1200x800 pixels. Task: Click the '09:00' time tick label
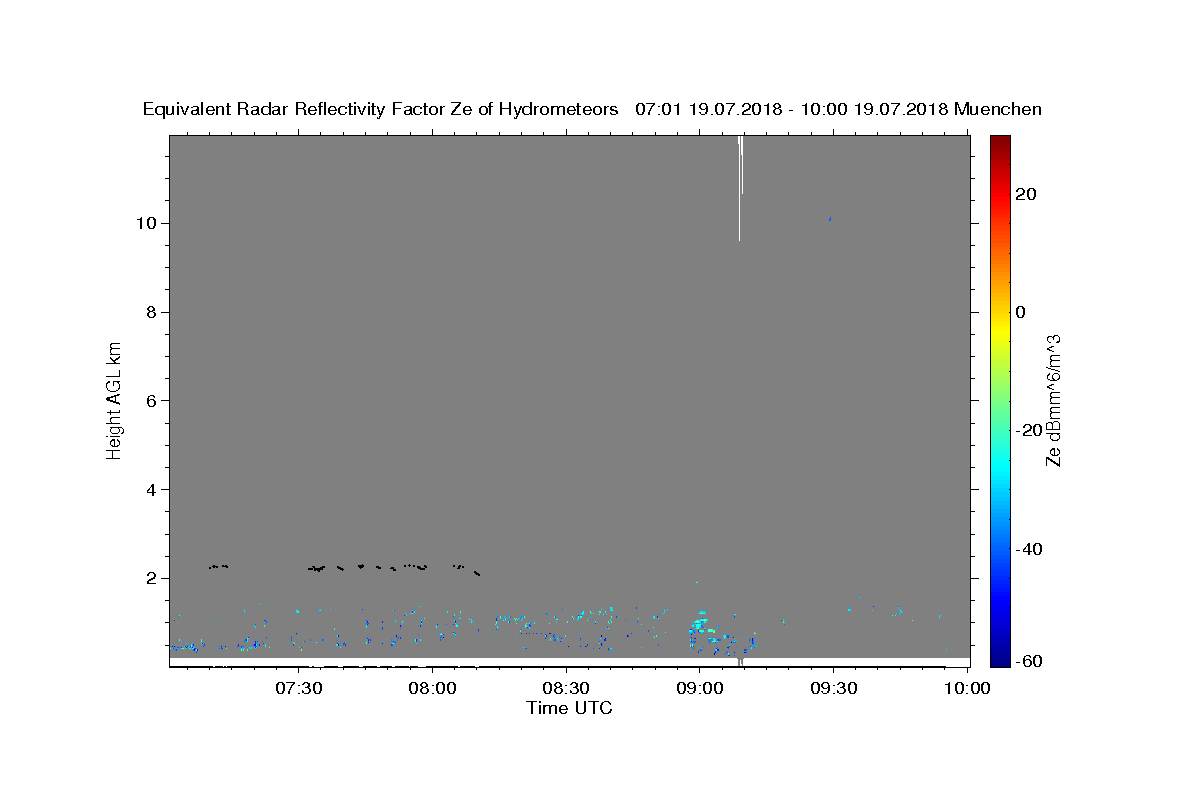[699, 689]
